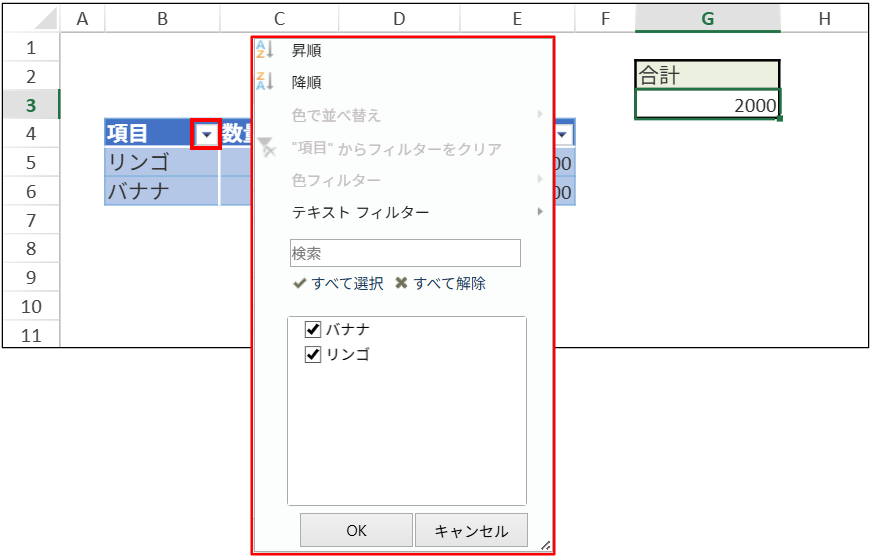The height and width of the screenshot is (556, 872).
Task: Open the rightmost table column filter dropdown
Action: (562, 135)
